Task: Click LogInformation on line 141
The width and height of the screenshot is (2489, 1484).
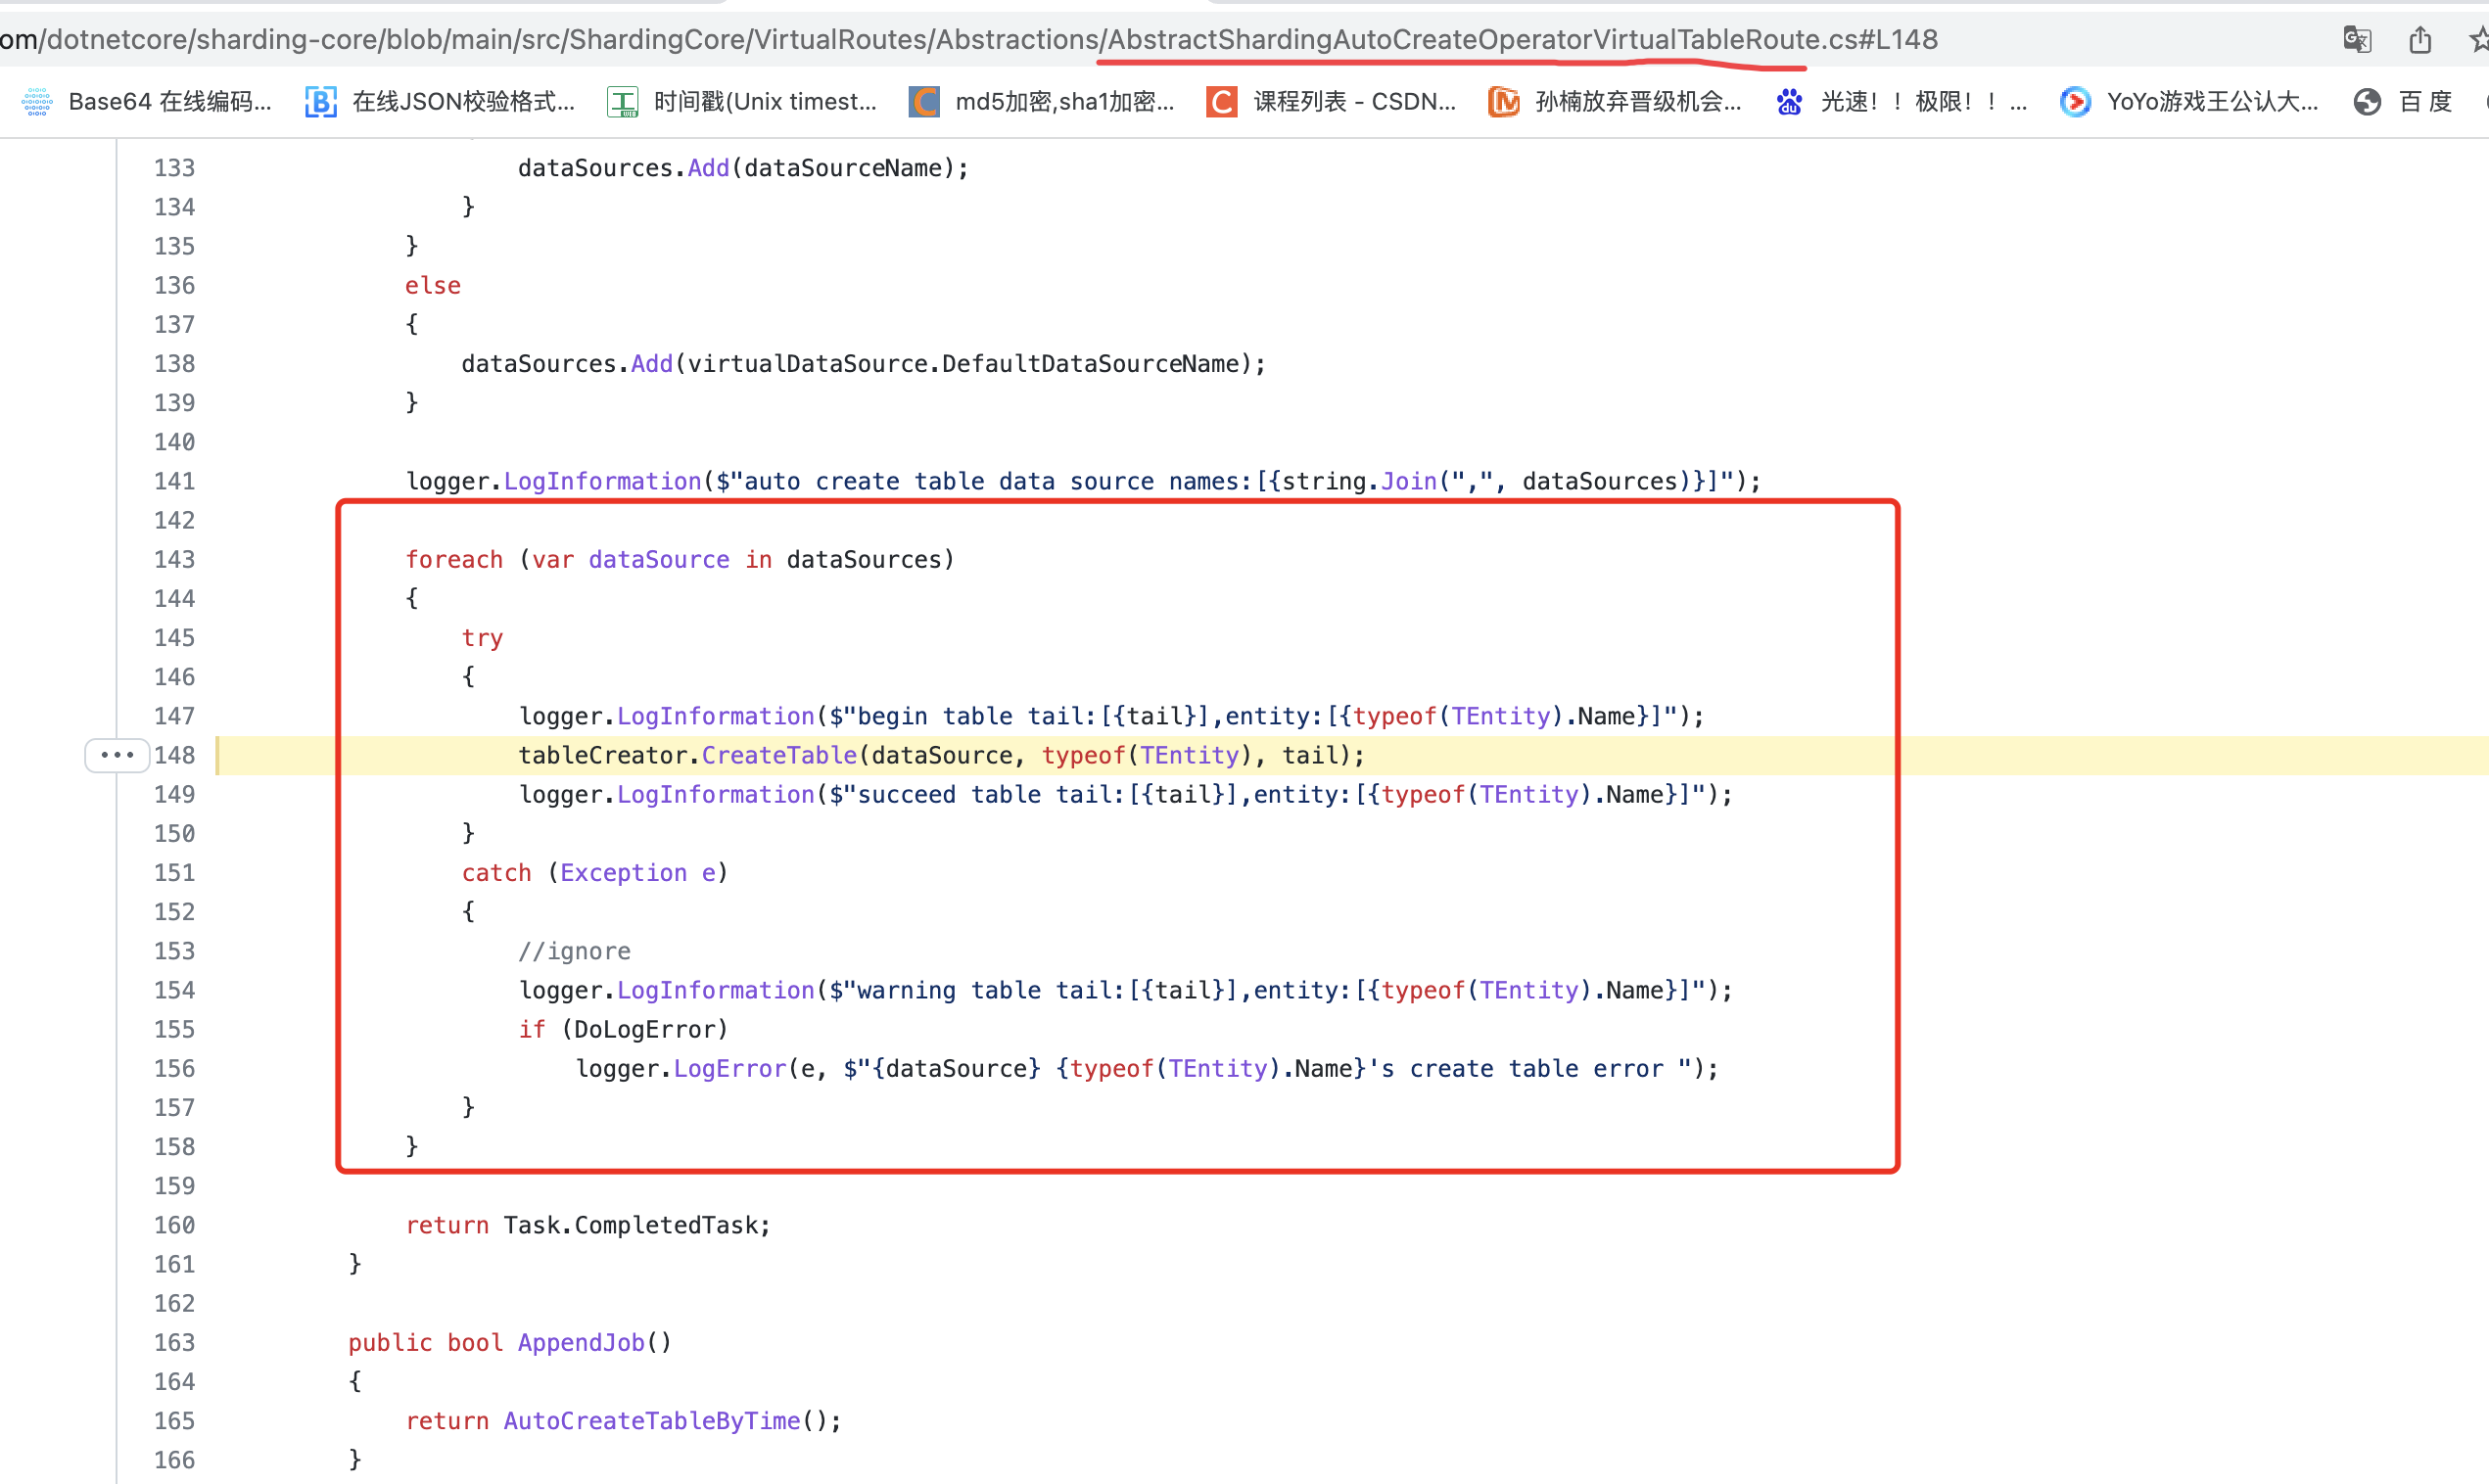Action: click(x=601, y=481)
